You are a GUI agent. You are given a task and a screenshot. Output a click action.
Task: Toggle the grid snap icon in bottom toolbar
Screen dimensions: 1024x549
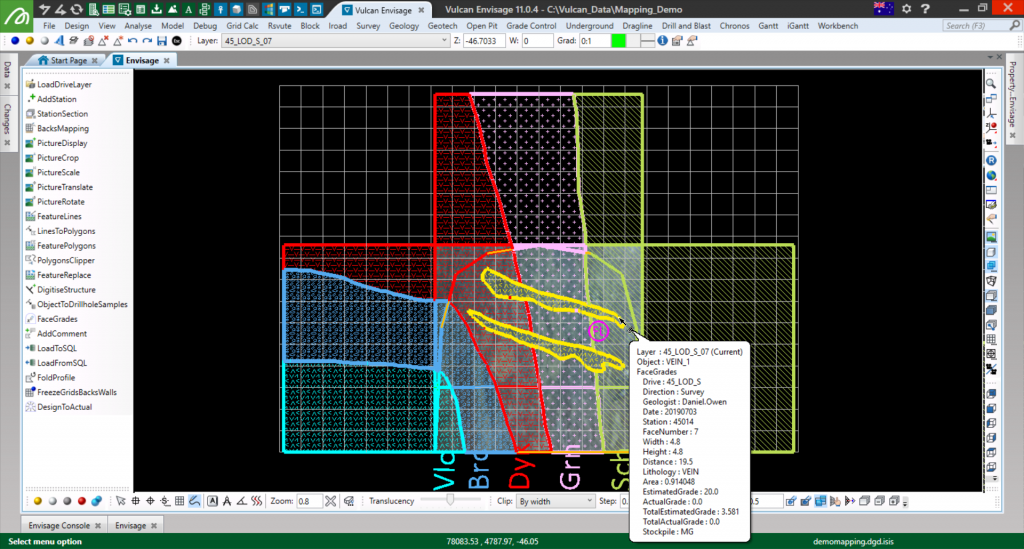(180, 501)
